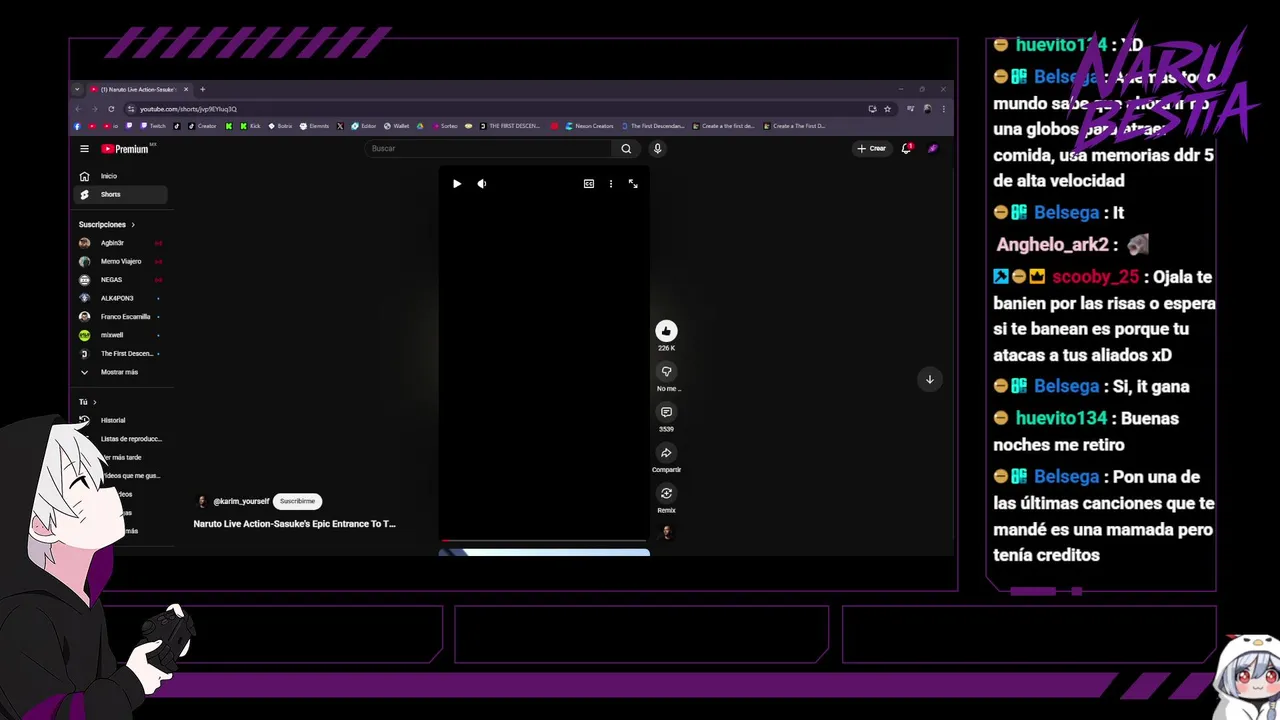1280x720 pixels.
Task: Click the Crear button
Action: [871, 148]
